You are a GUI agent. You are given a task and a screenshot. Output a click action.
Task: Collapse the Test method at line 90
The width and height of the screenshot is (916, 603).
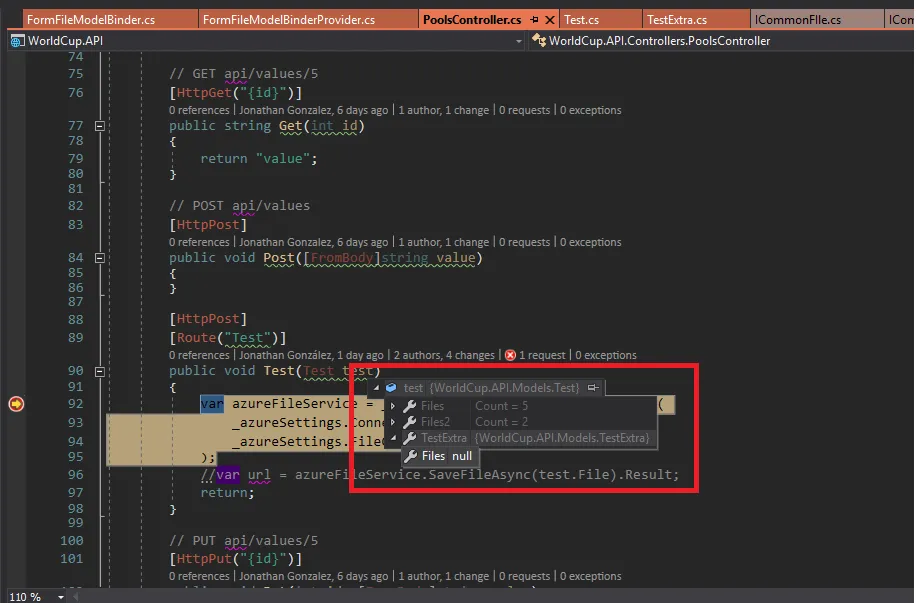100,371
